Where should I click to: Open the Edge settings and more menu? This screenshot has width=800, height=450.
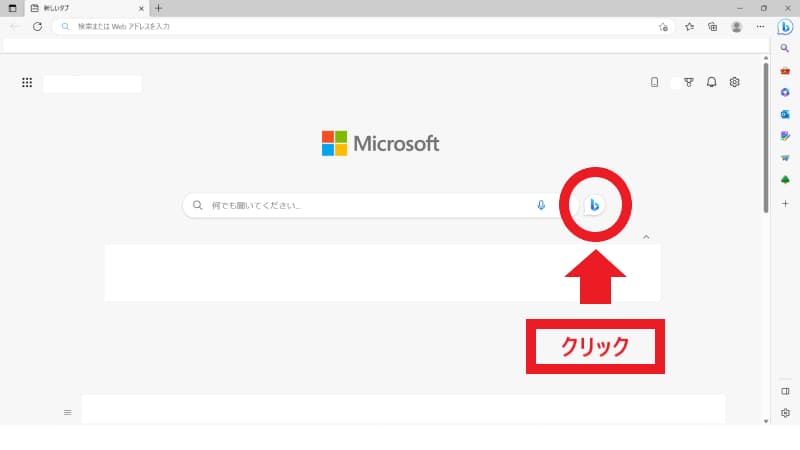point(760,27)
